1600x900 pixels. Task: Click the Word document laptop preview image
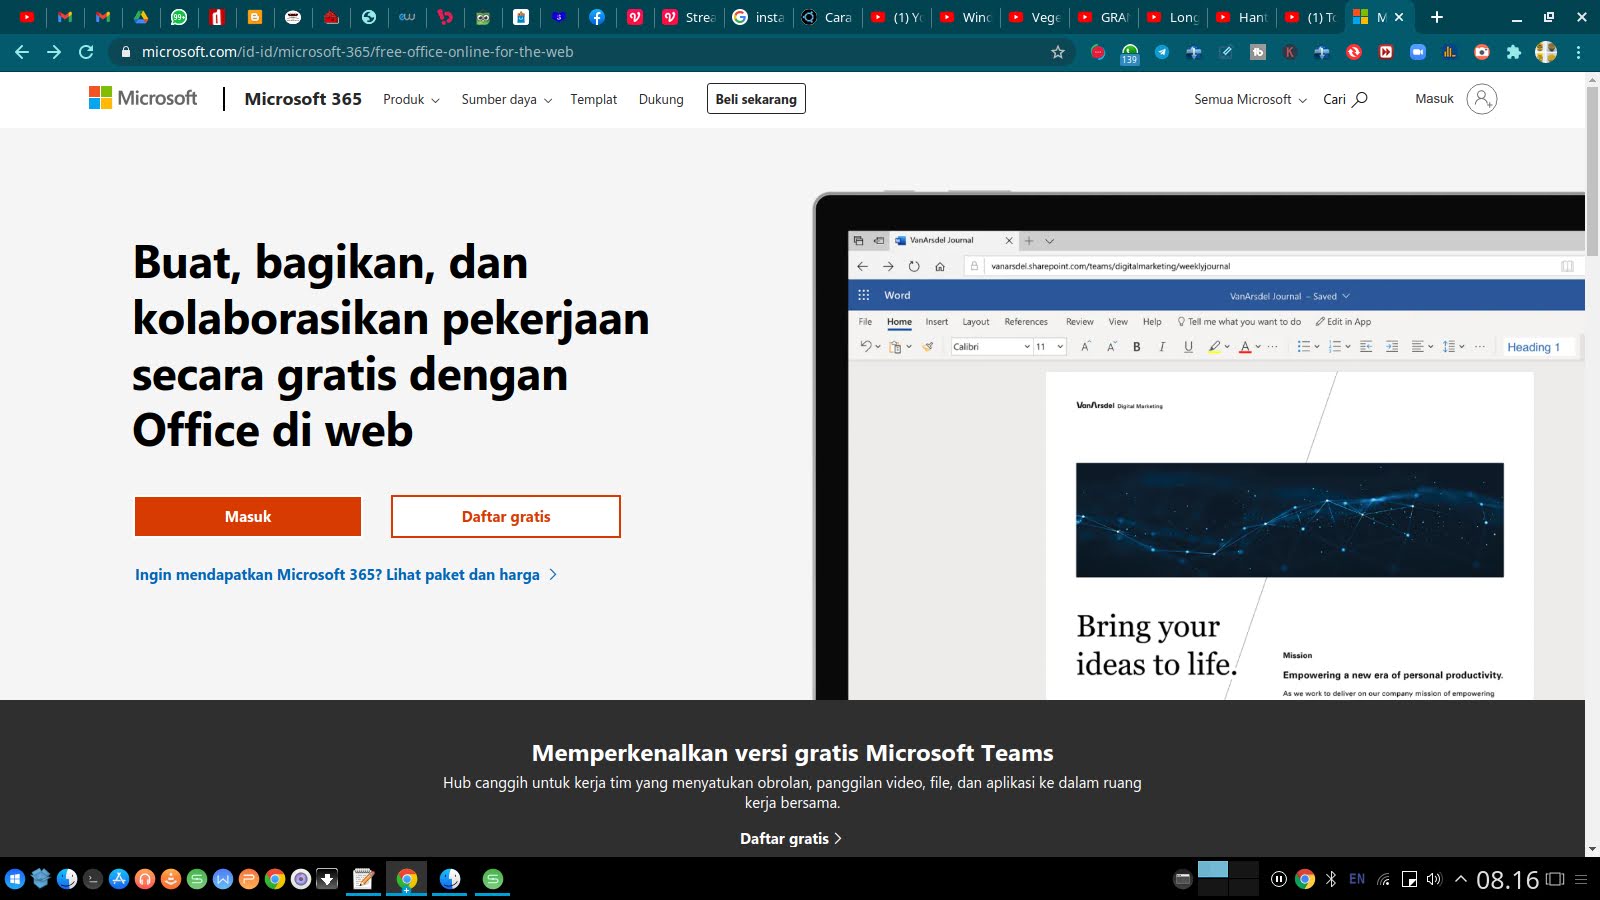pos(1200,446)
